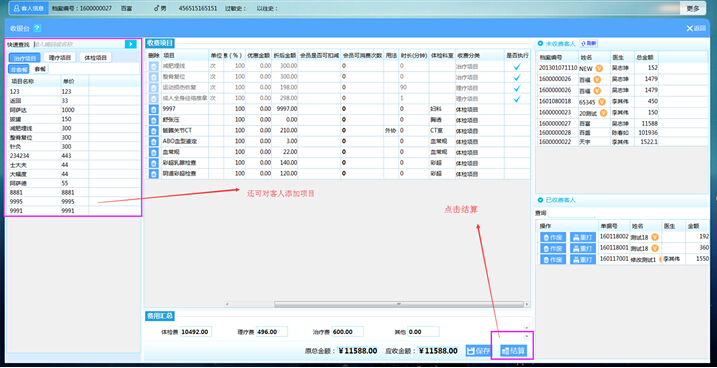This screenshot has width=717, height=368.
Task: Click VIP badge on receipt 160118002
Action: [x=655, y=237]
